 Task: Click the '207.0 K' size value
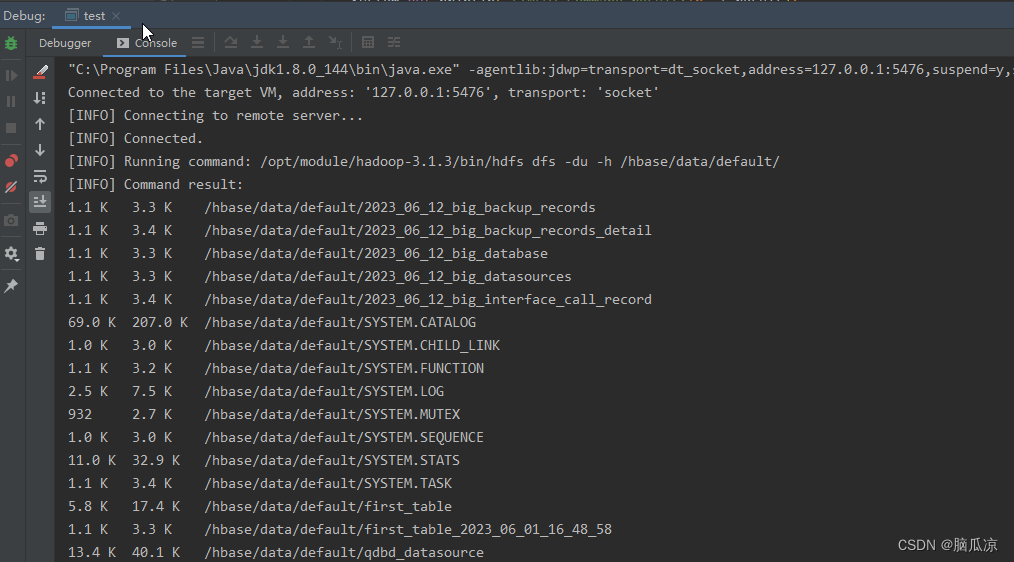[x=160, y=323]
